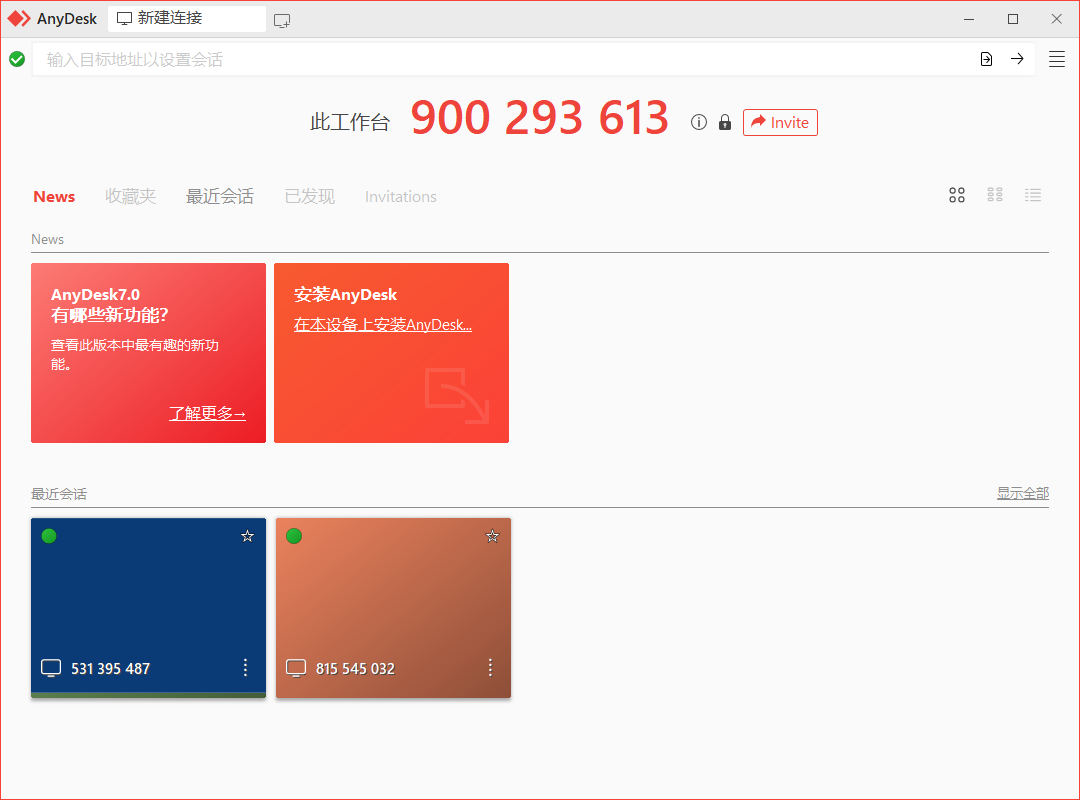Click the green online status dot on 815 545 032

click(294, 536)
